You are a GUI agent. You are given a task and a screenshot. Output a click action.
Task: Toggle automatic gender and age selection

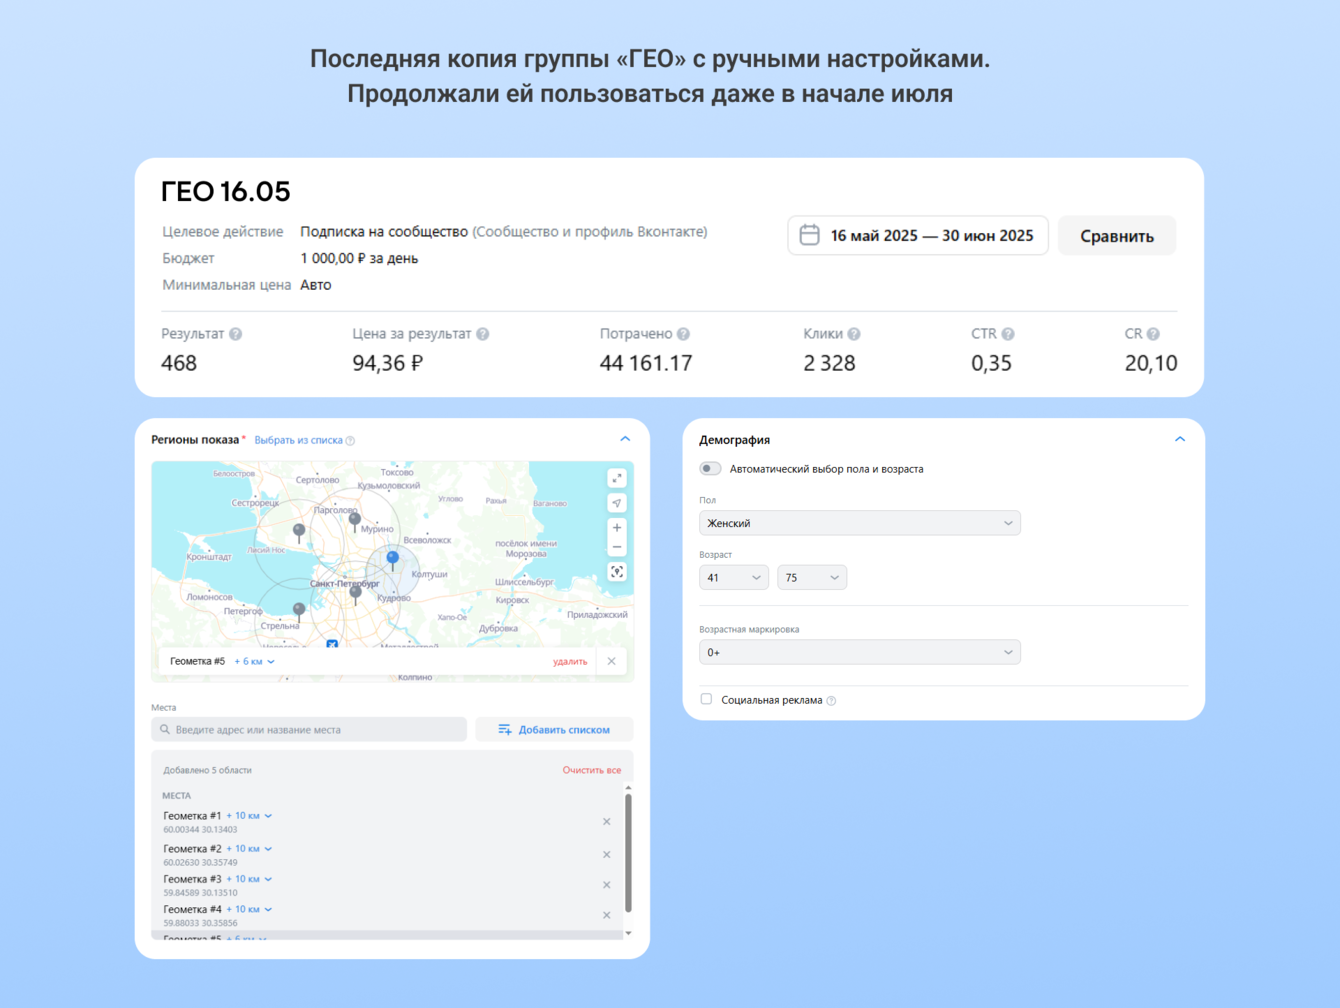(x=710, y=469)
